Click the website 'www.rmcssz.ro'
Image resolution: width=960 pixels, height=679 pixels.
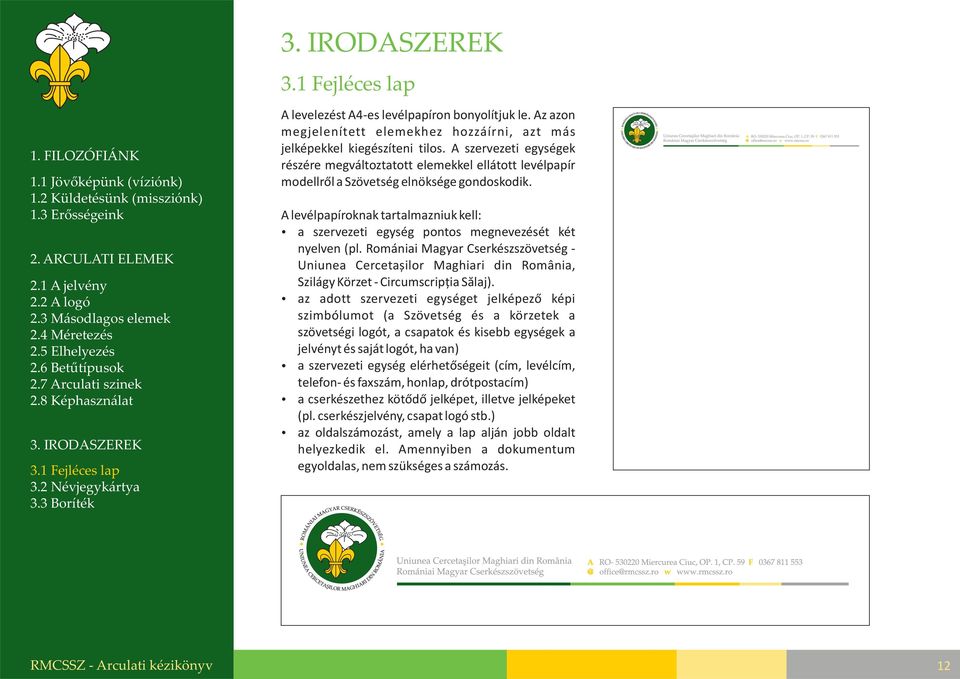pyautogui.click(x=704, y=572)
